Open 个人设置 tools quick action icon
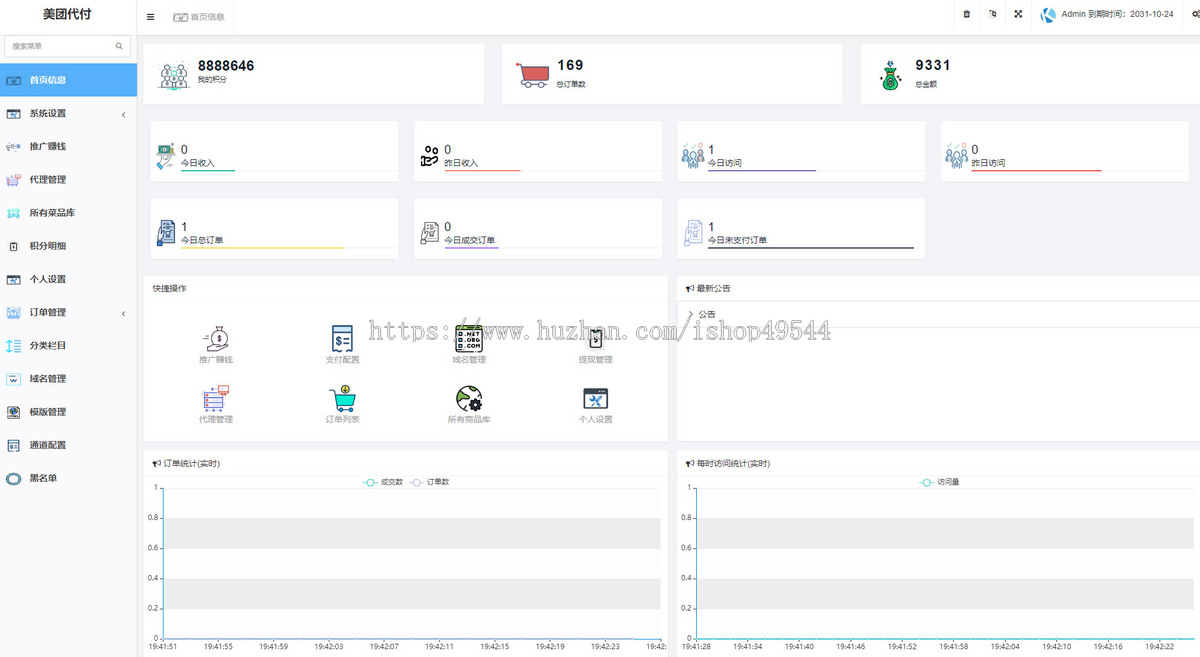Viewport: 1200px width, 657px height. (x=596, y=398)
